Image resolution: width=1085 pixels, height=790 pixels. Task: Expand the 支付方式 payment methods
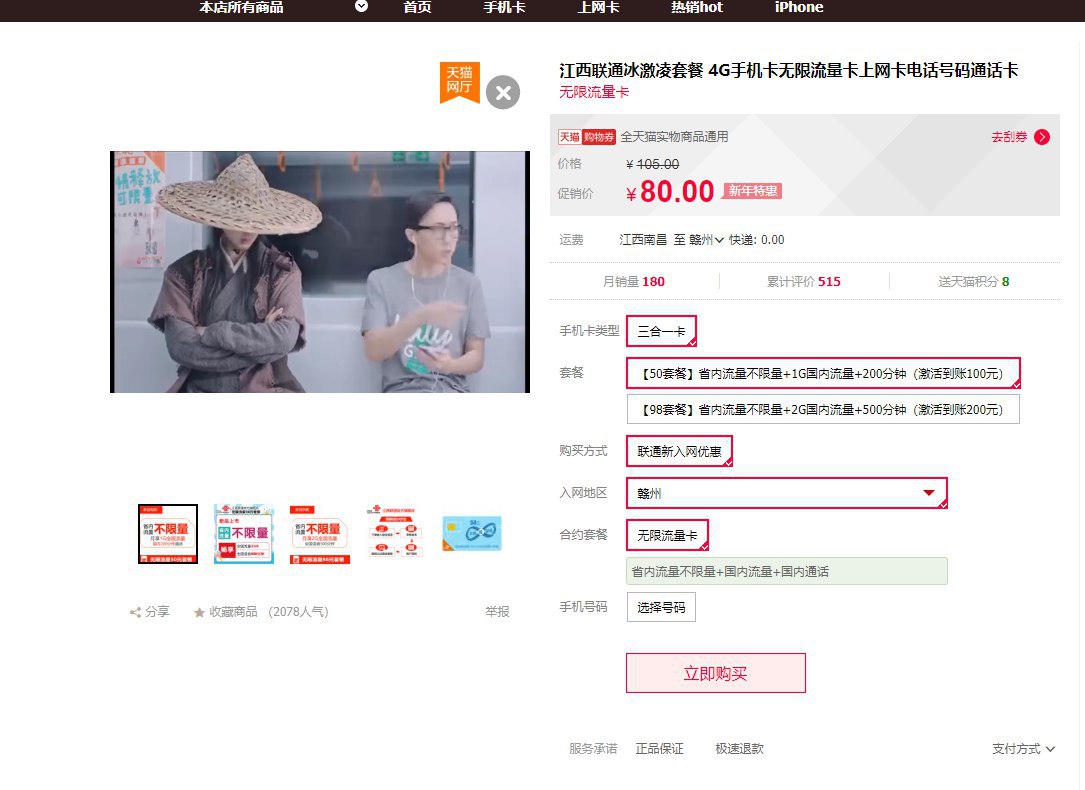pos(1023,749)
